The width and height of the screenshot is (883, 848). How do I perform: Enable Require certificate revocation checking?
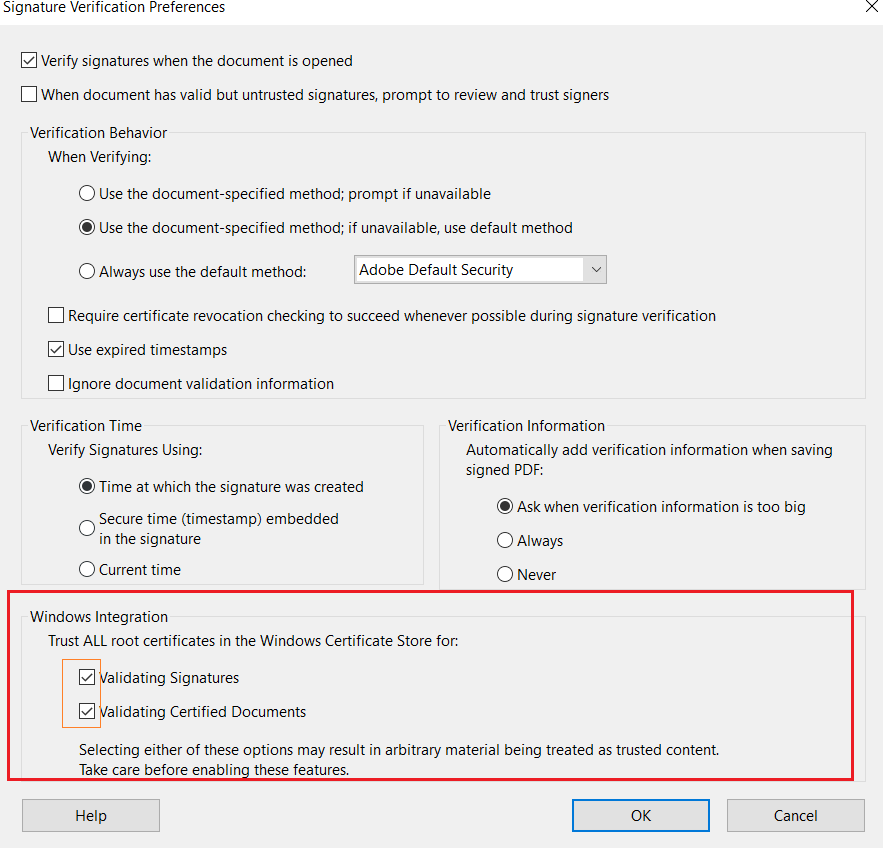[57, 316]
